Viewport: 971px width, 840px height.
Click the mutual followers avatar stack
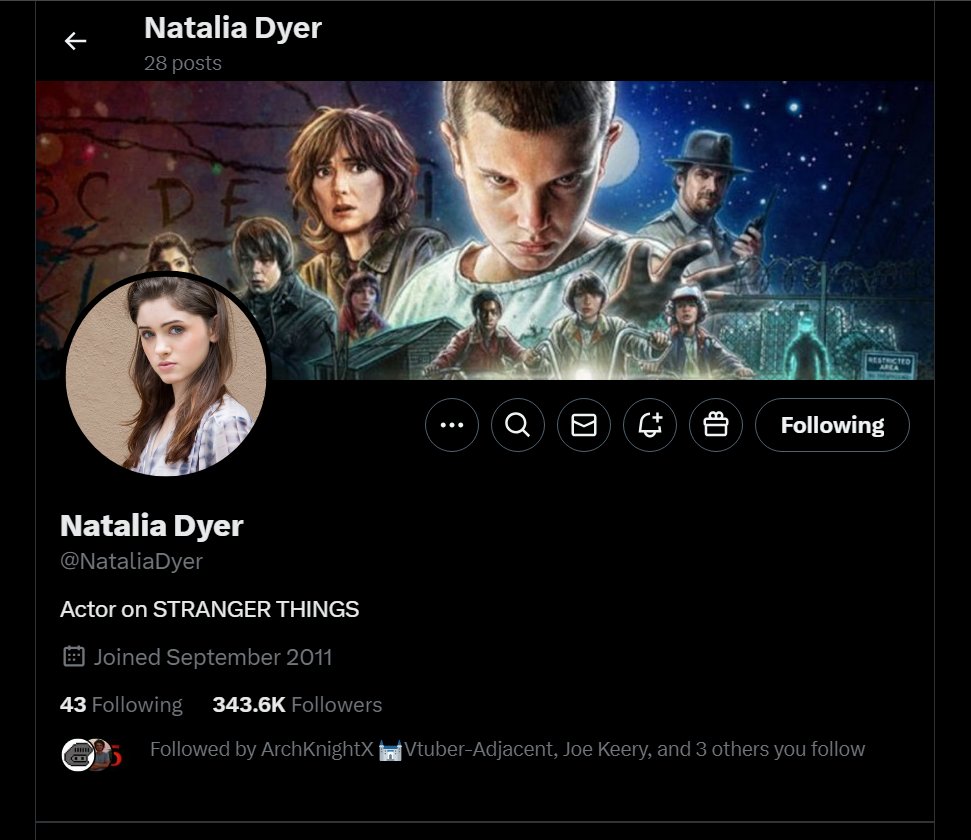(92, 755)
